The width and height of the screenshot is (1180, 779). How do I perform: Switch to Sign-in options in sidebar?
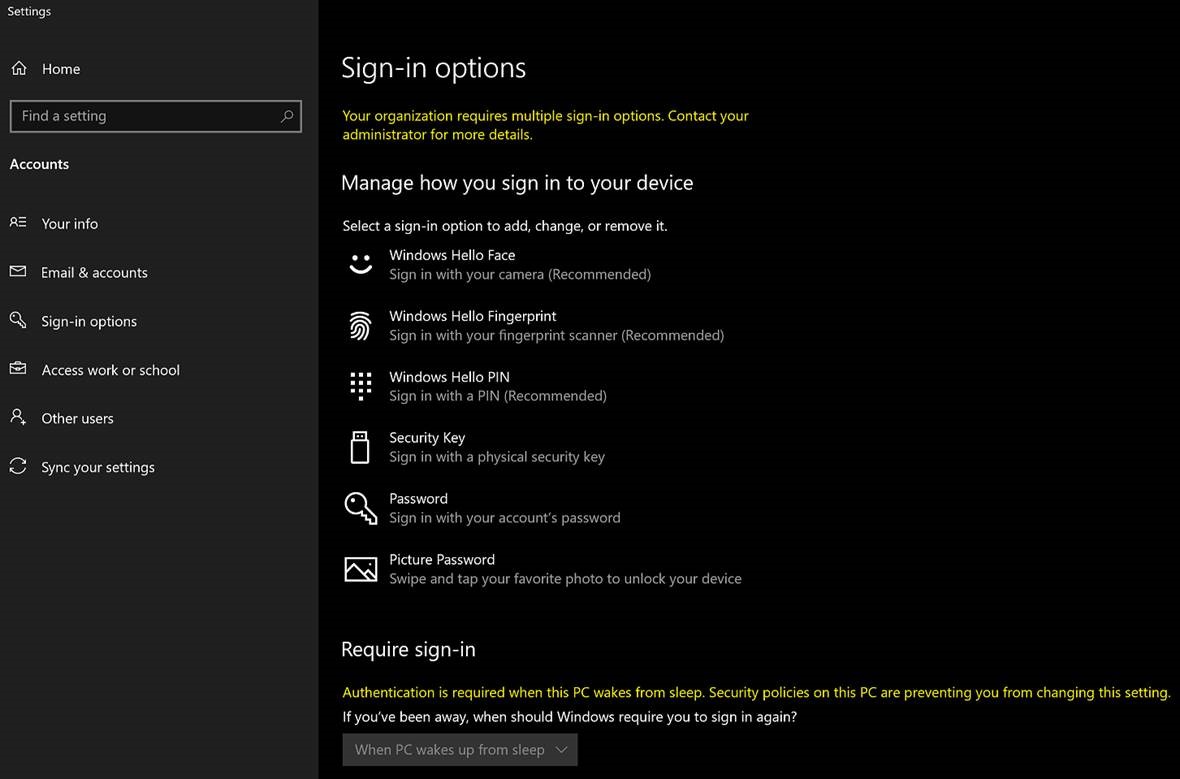point(90,321)
